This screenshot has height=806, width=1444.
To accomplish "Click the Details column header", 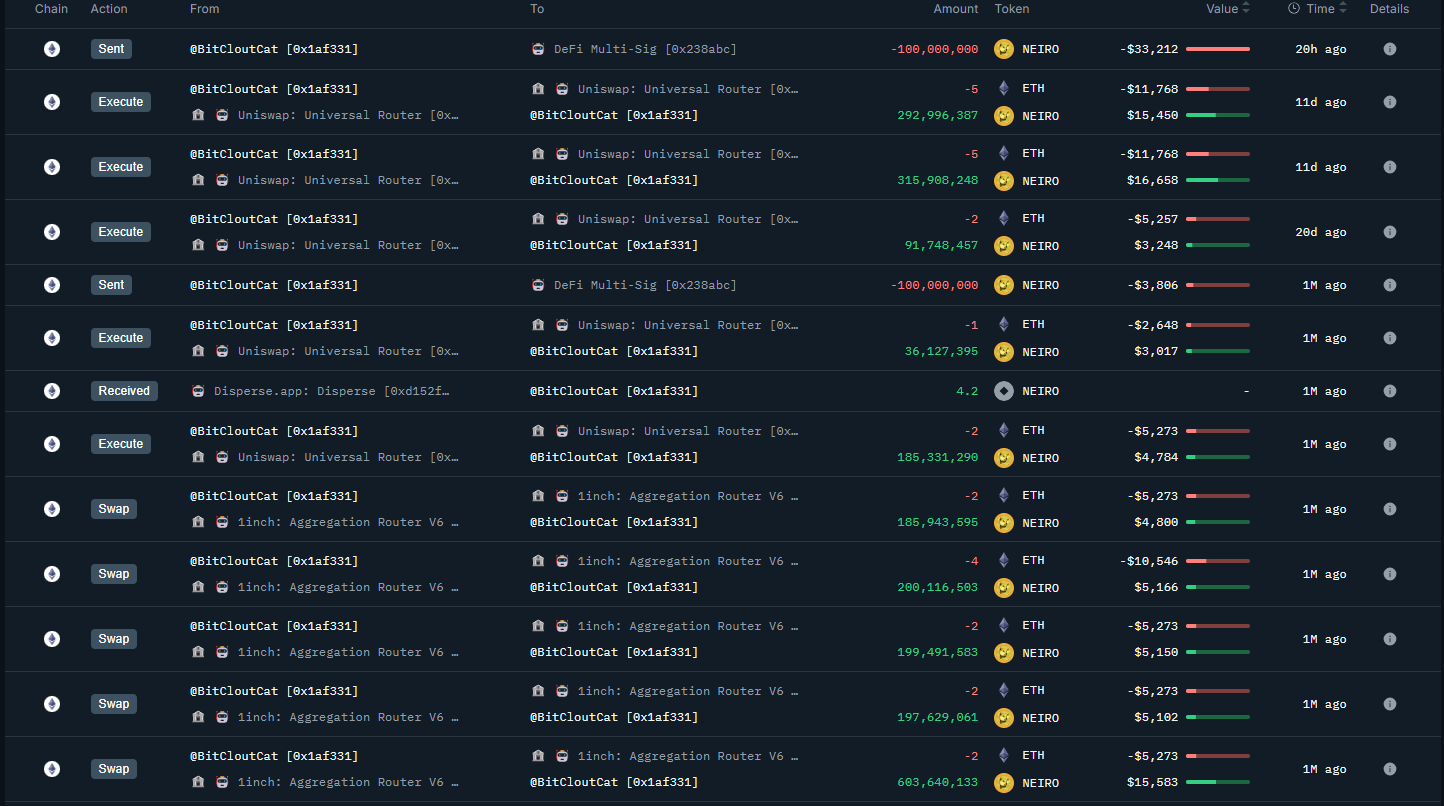I will click(1389, 9).
